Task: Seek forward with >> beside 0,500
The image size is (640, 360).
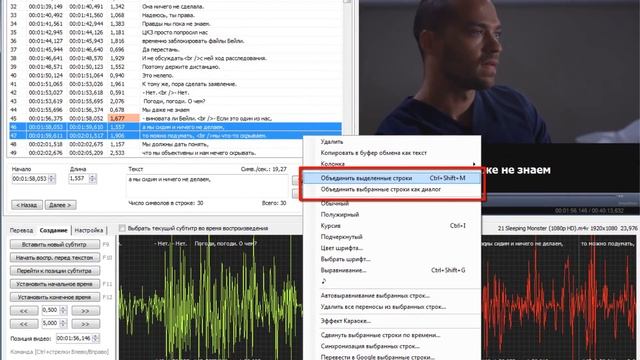Action: pos(85,311)
